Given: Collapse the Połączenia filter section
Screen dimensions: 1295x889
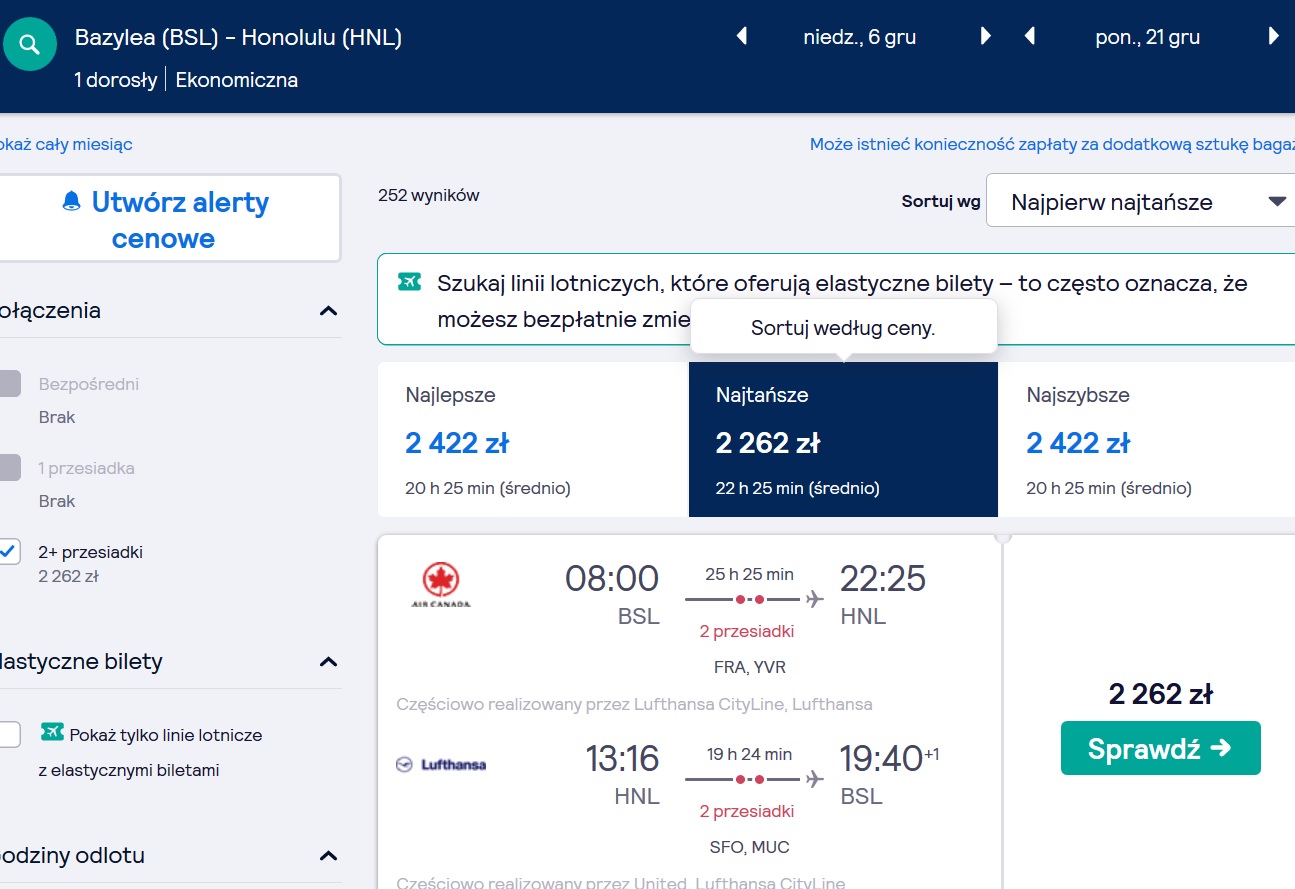Looking at the screenshot, I should (328, 311).
